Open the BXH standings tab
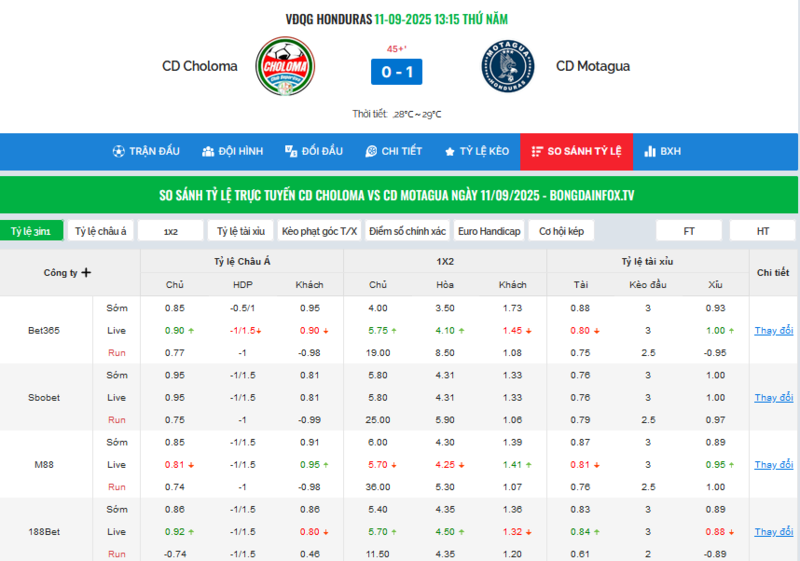The width and height of the screenshot is (800, 561). coord(662,151)
